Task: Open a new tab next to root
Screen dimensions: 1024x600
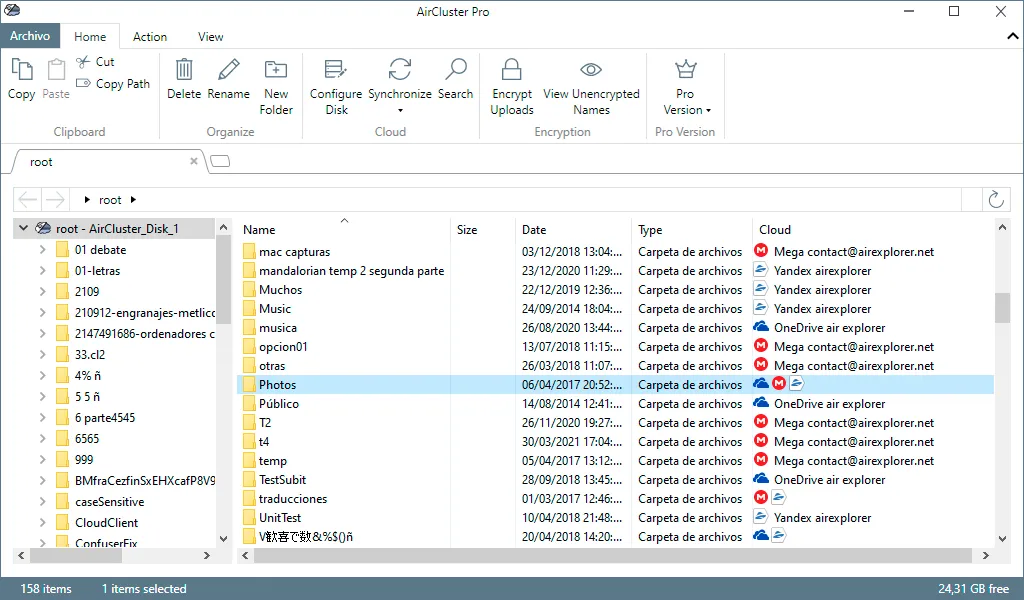Action: (x=220, y=161)
